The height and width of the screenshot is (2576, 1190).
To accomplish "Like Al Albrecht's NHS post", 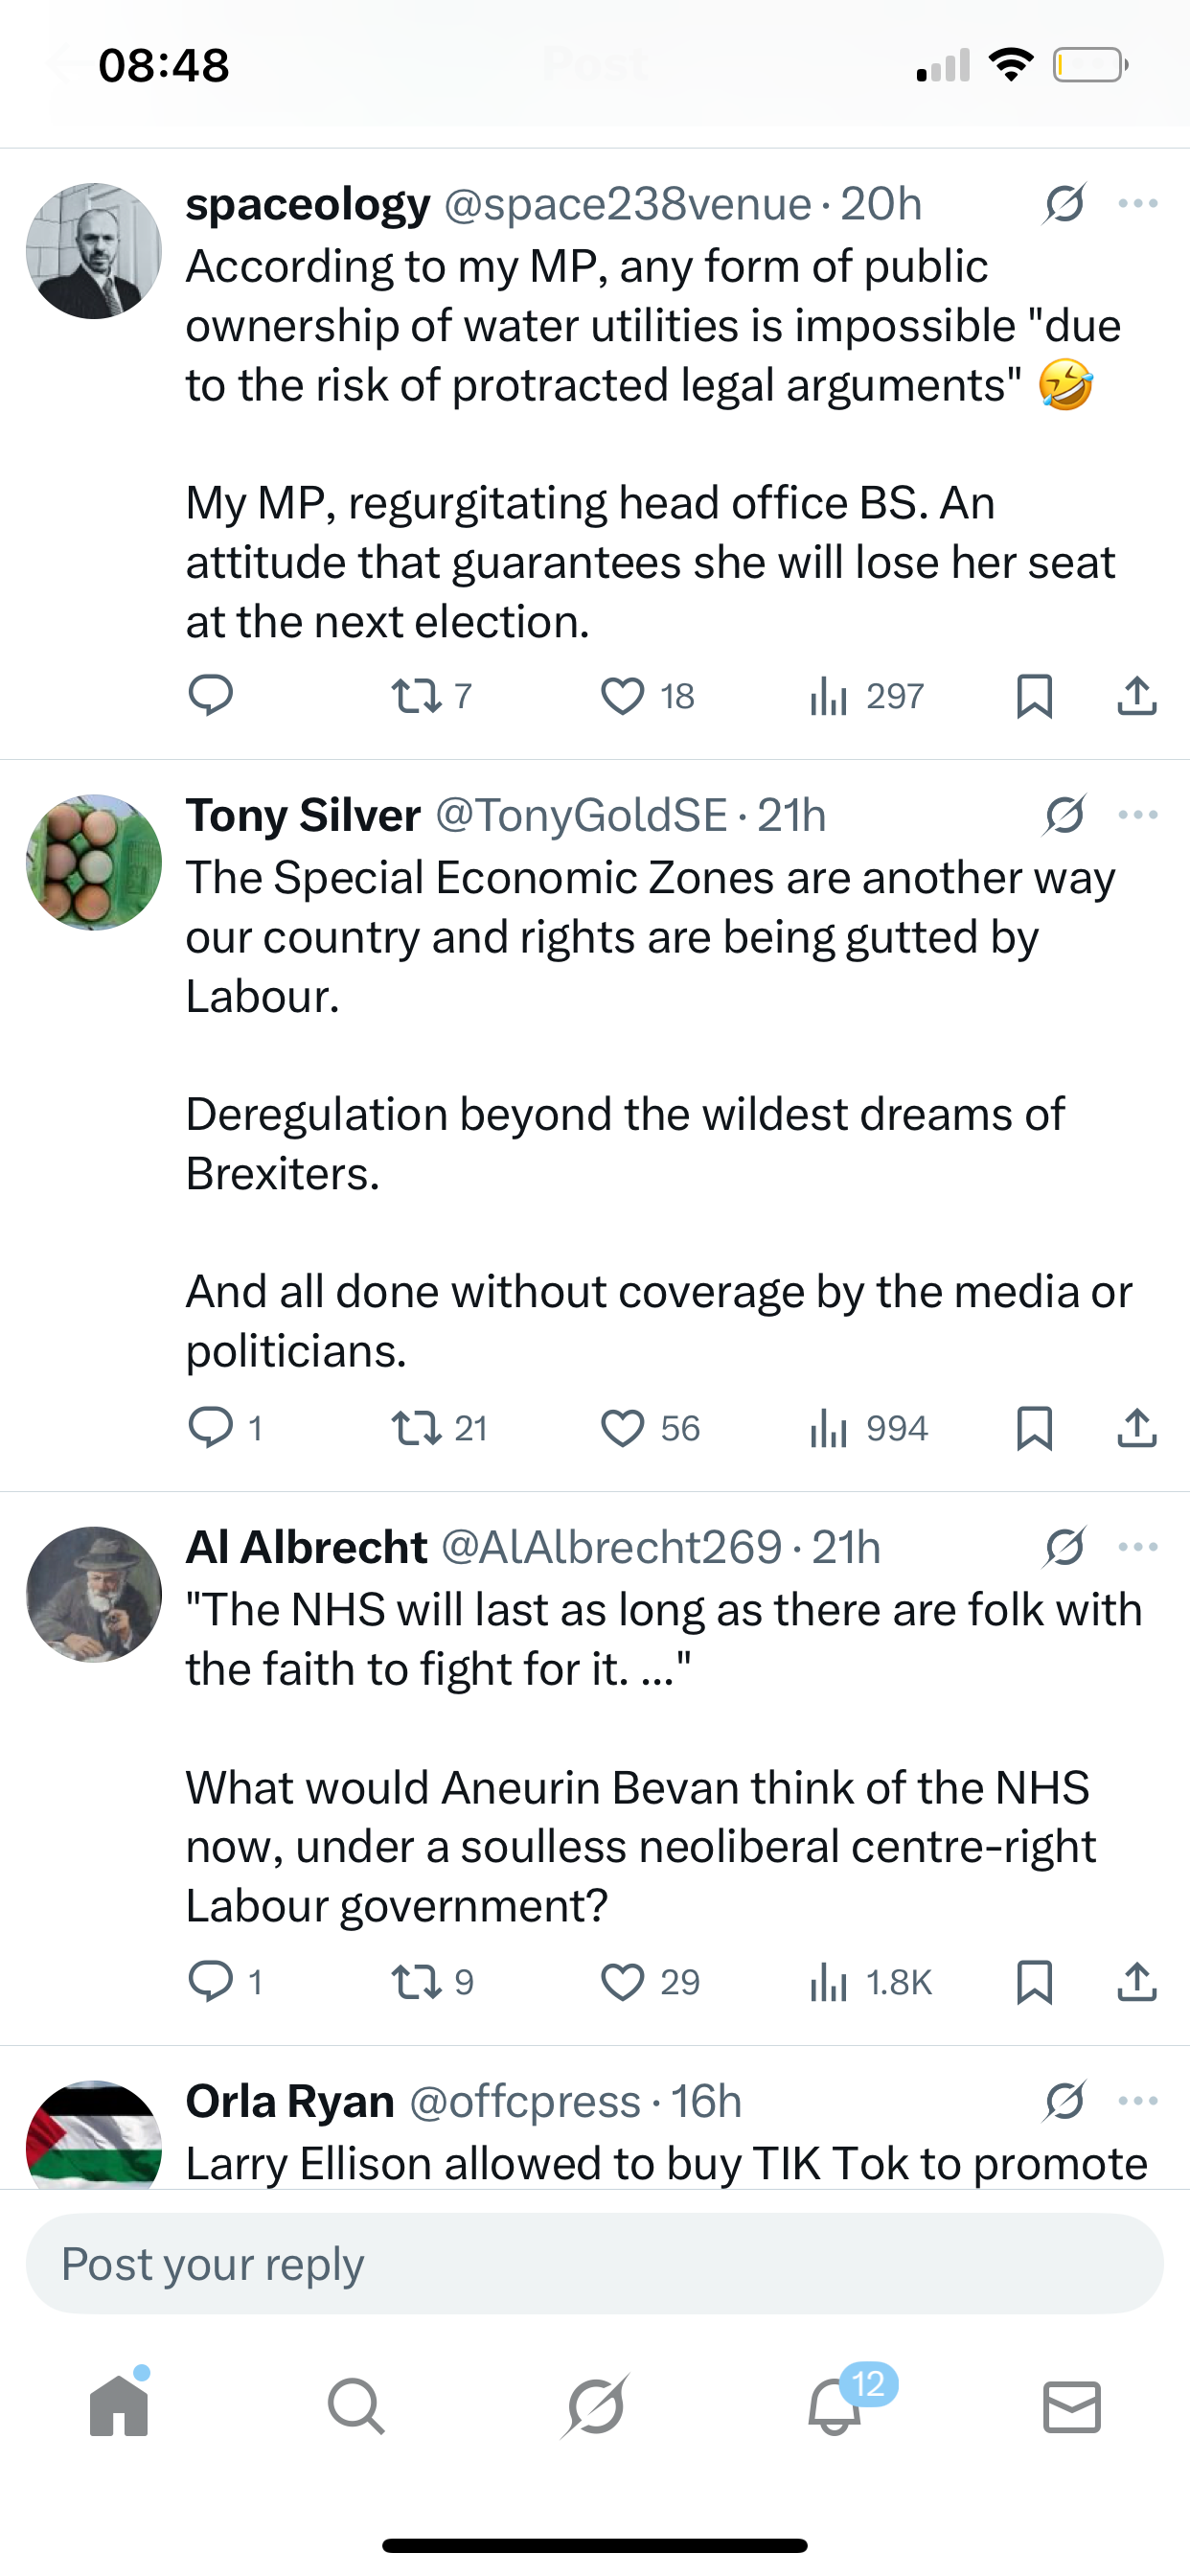I will click(x=622, y=1981).
